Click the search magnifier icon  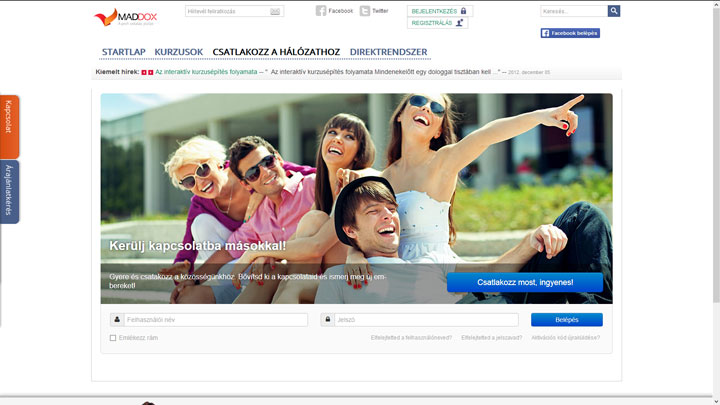click(x=614, y=11)
